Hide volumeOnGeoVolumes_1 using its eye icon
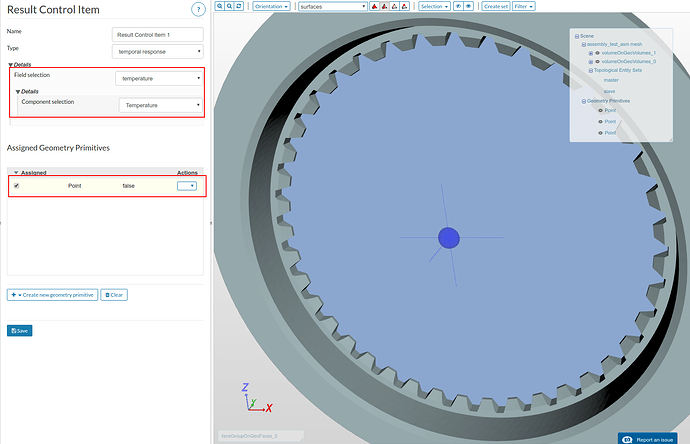Viewport: 690px width, 444px height. click(x=598, y=53)
